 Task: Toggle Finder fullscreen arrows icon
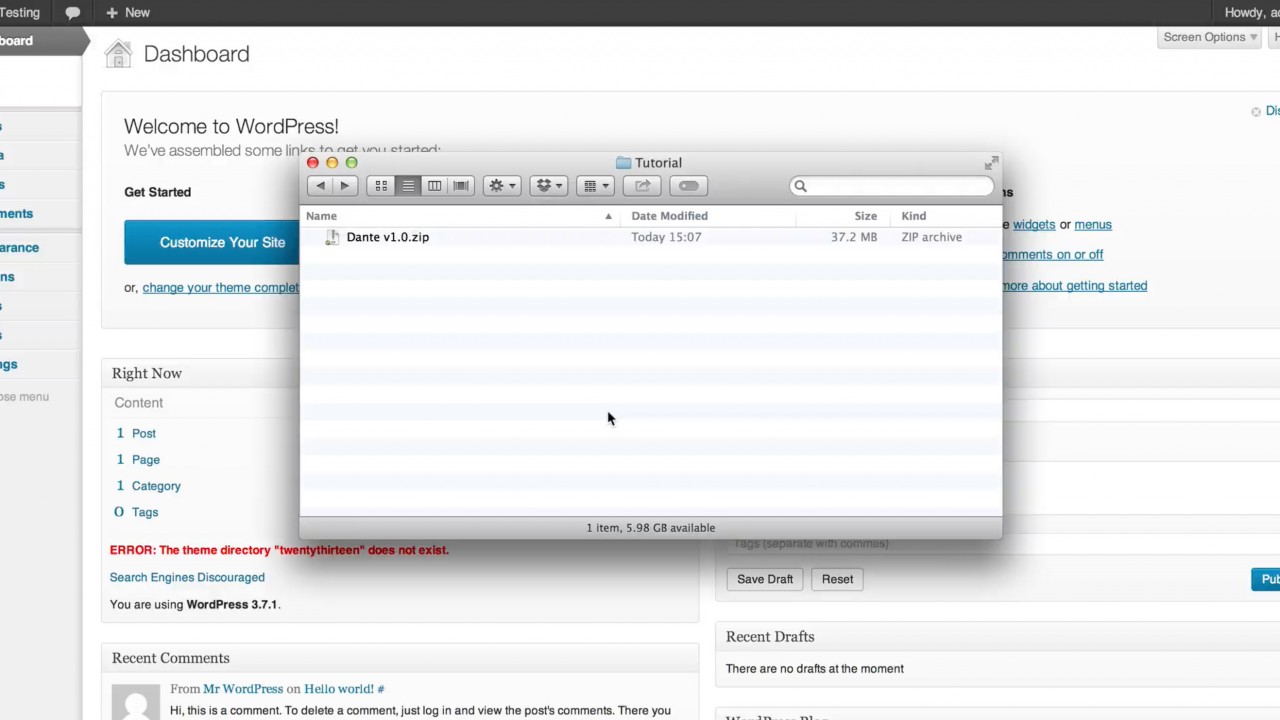click(x=991, y=163)
